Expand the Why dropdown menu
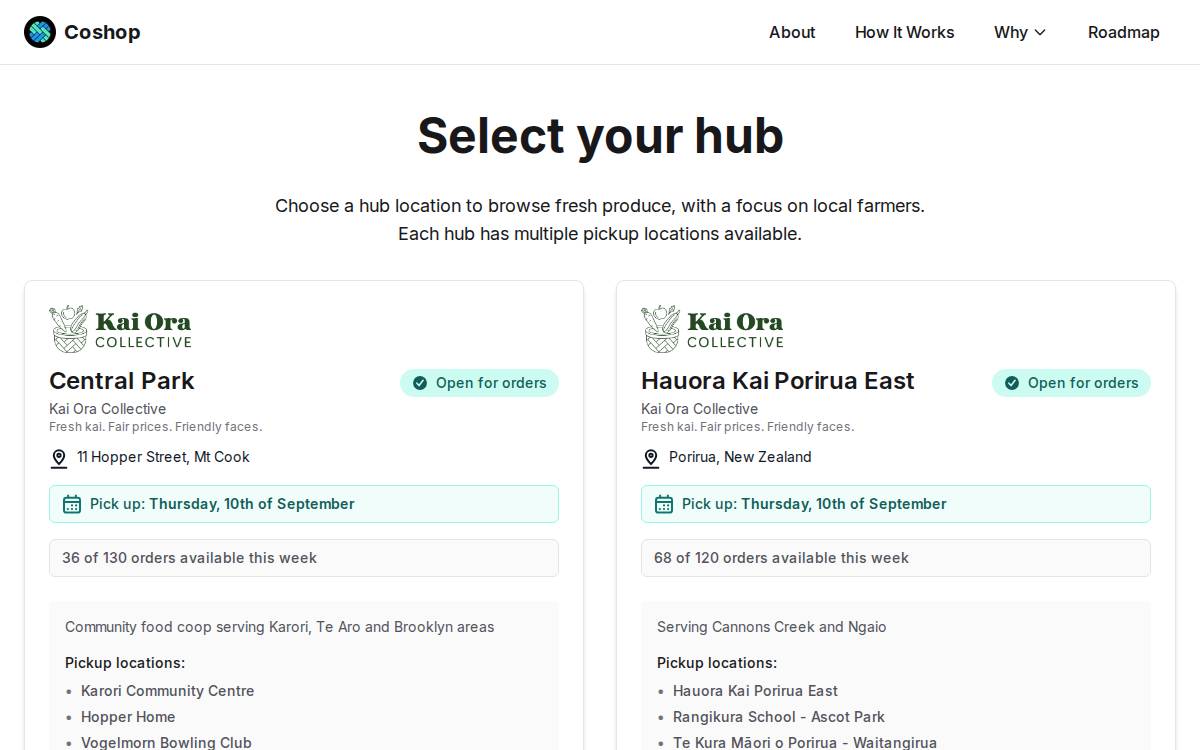Screen dimensions: 1200x750 (x=1020, y=32)
